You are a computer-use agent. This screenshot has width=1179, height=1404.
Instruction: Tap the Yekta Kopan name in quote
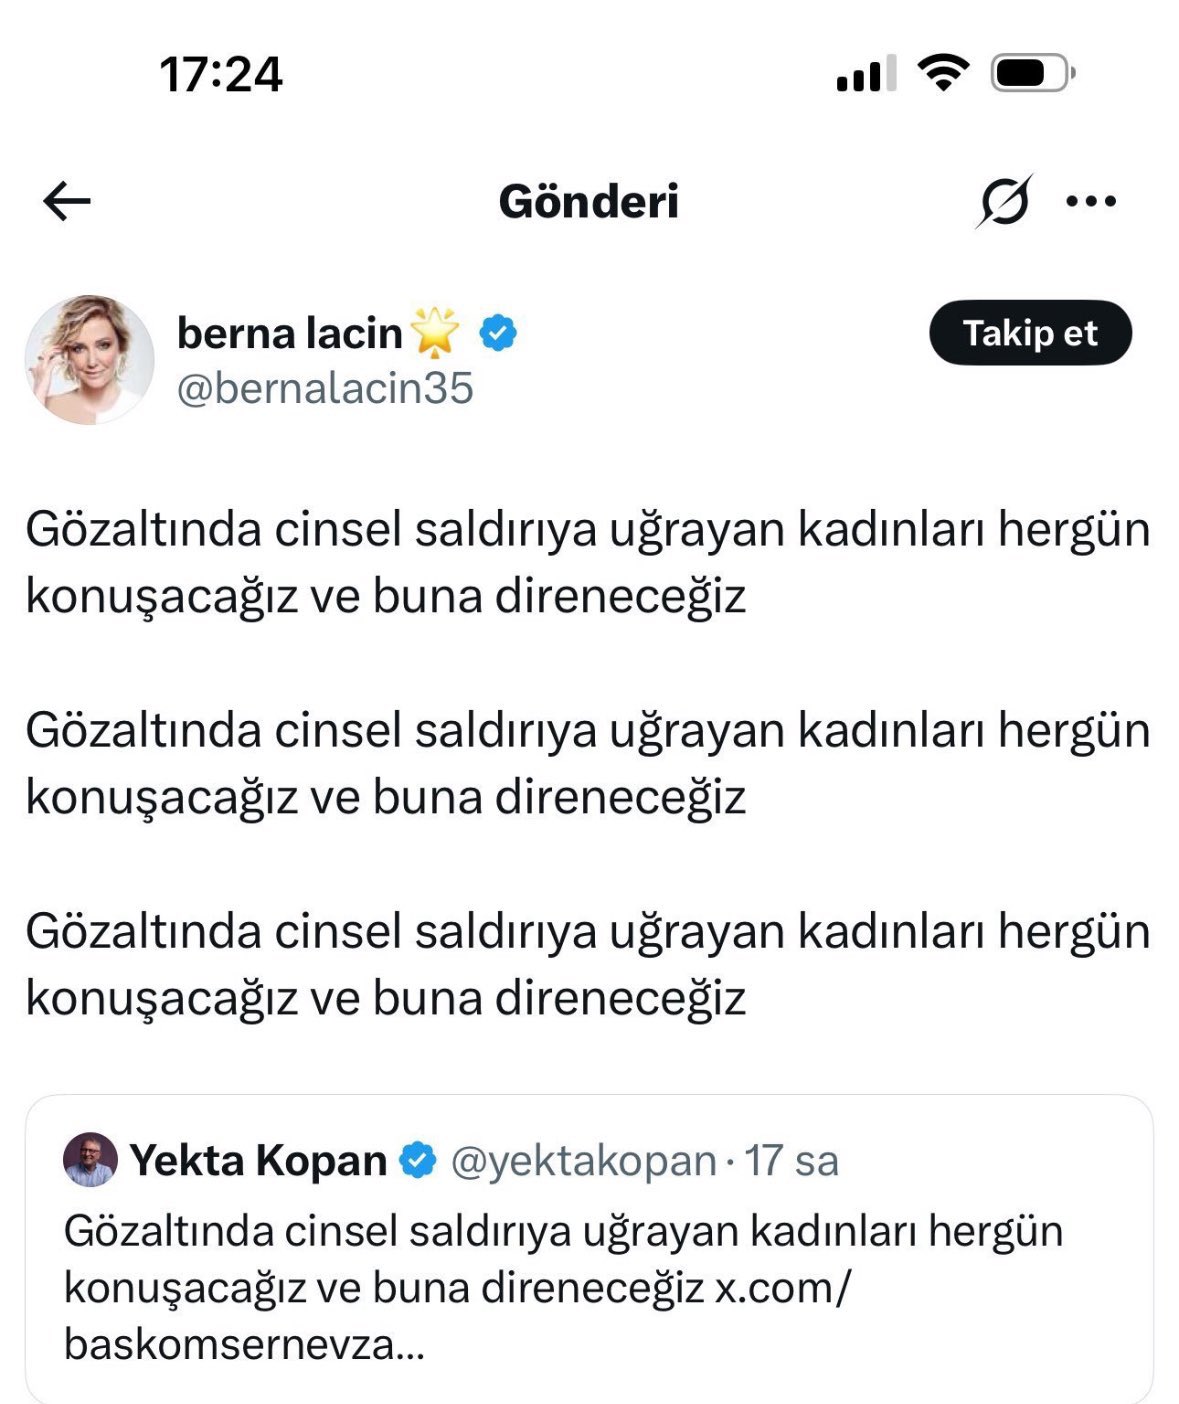click(x=258, y=1161)
